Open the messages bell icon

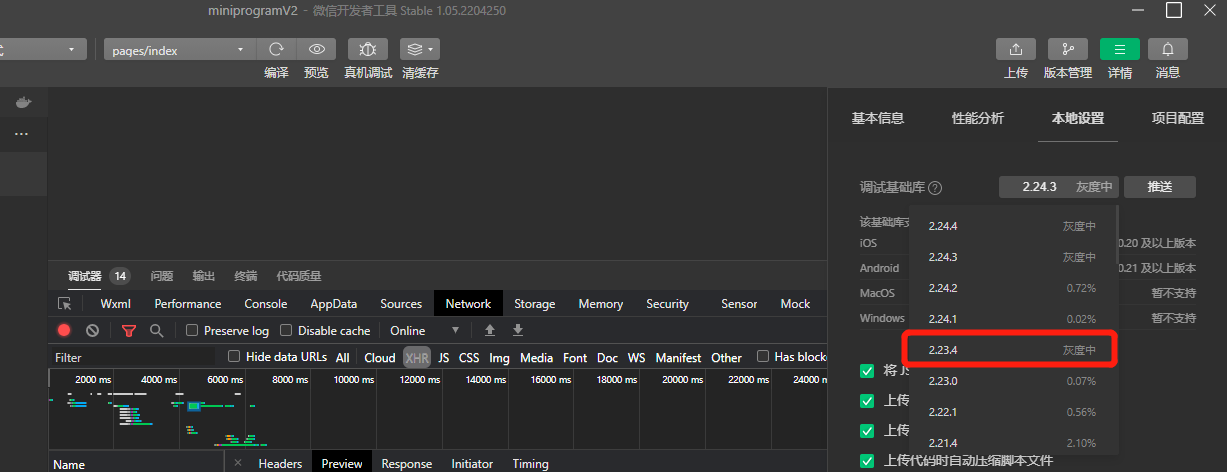point(1168,49)
